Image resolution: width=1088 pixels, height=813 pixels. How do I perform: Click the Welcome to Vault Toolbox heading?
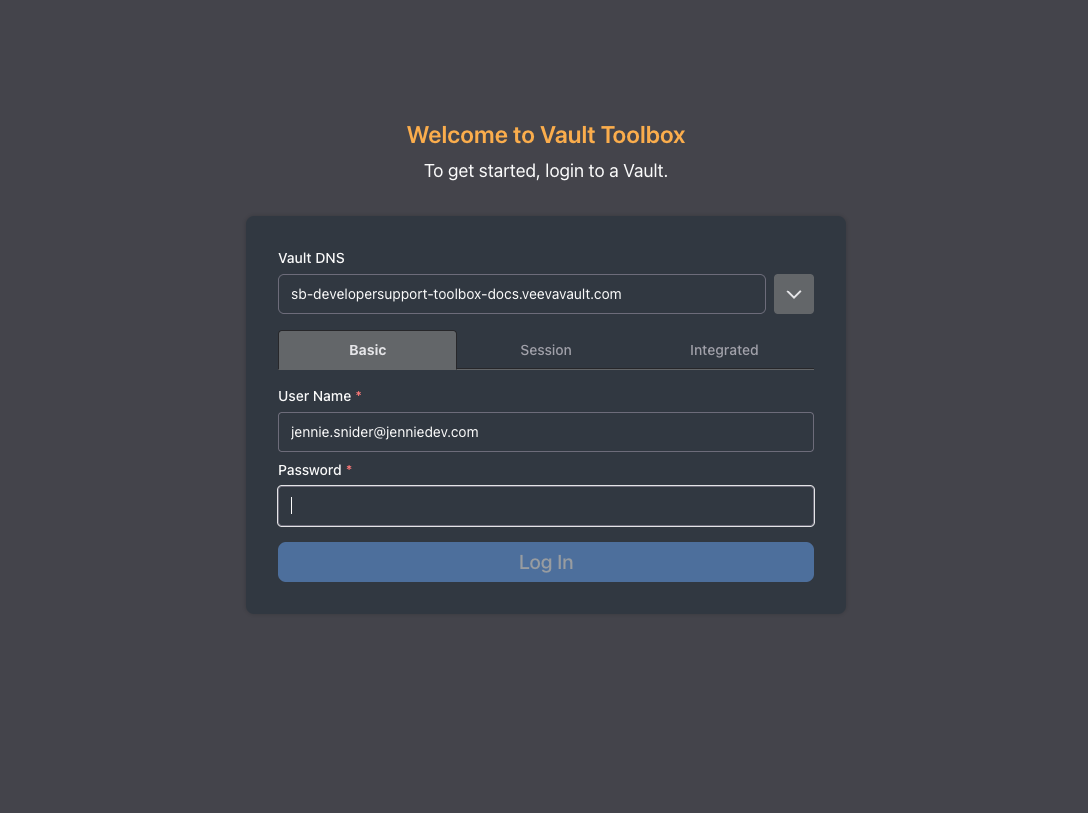546,135
